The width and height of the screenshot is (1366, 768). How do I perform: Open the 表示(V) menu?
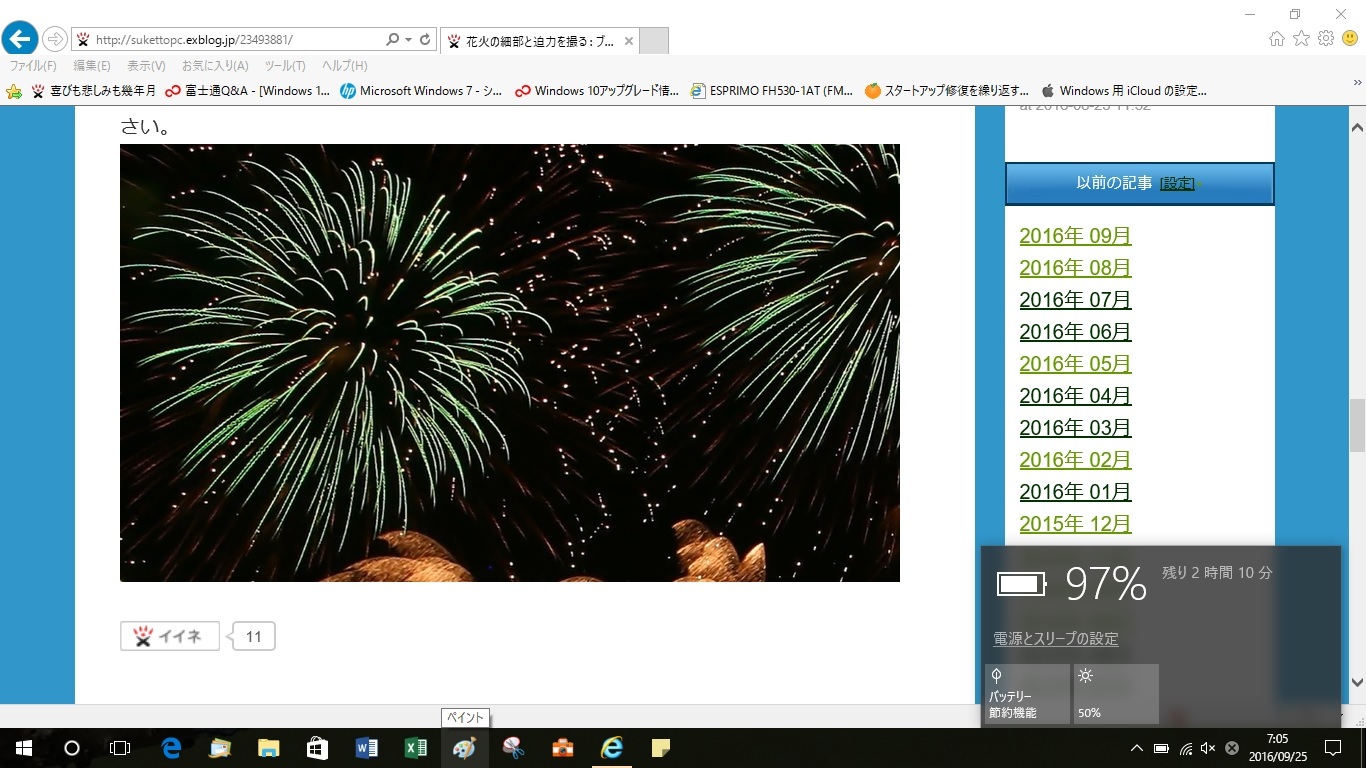[x=146, y=66]
